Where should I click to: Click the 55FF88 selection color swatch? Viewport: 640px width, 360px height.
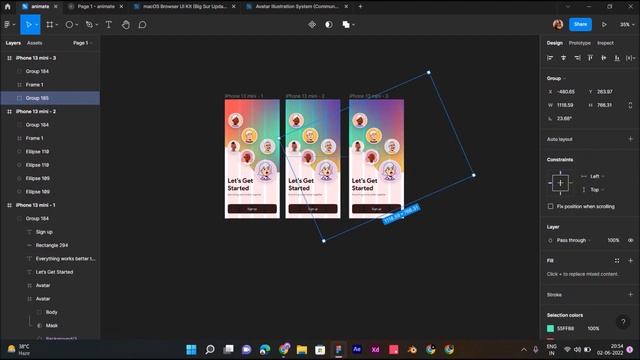tap(550, 329)
